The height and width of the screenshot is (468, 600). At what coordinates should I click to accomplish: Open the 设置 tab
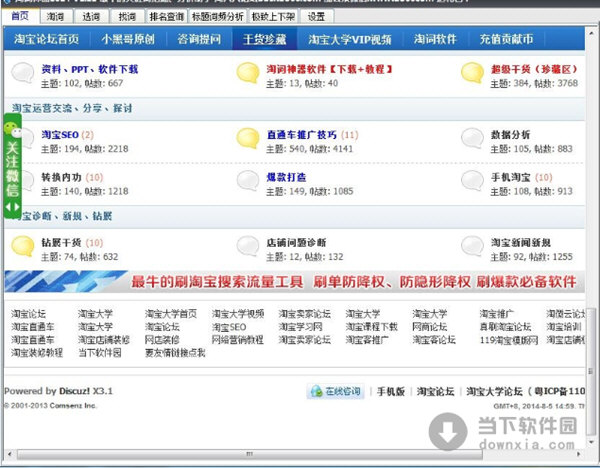316,16
